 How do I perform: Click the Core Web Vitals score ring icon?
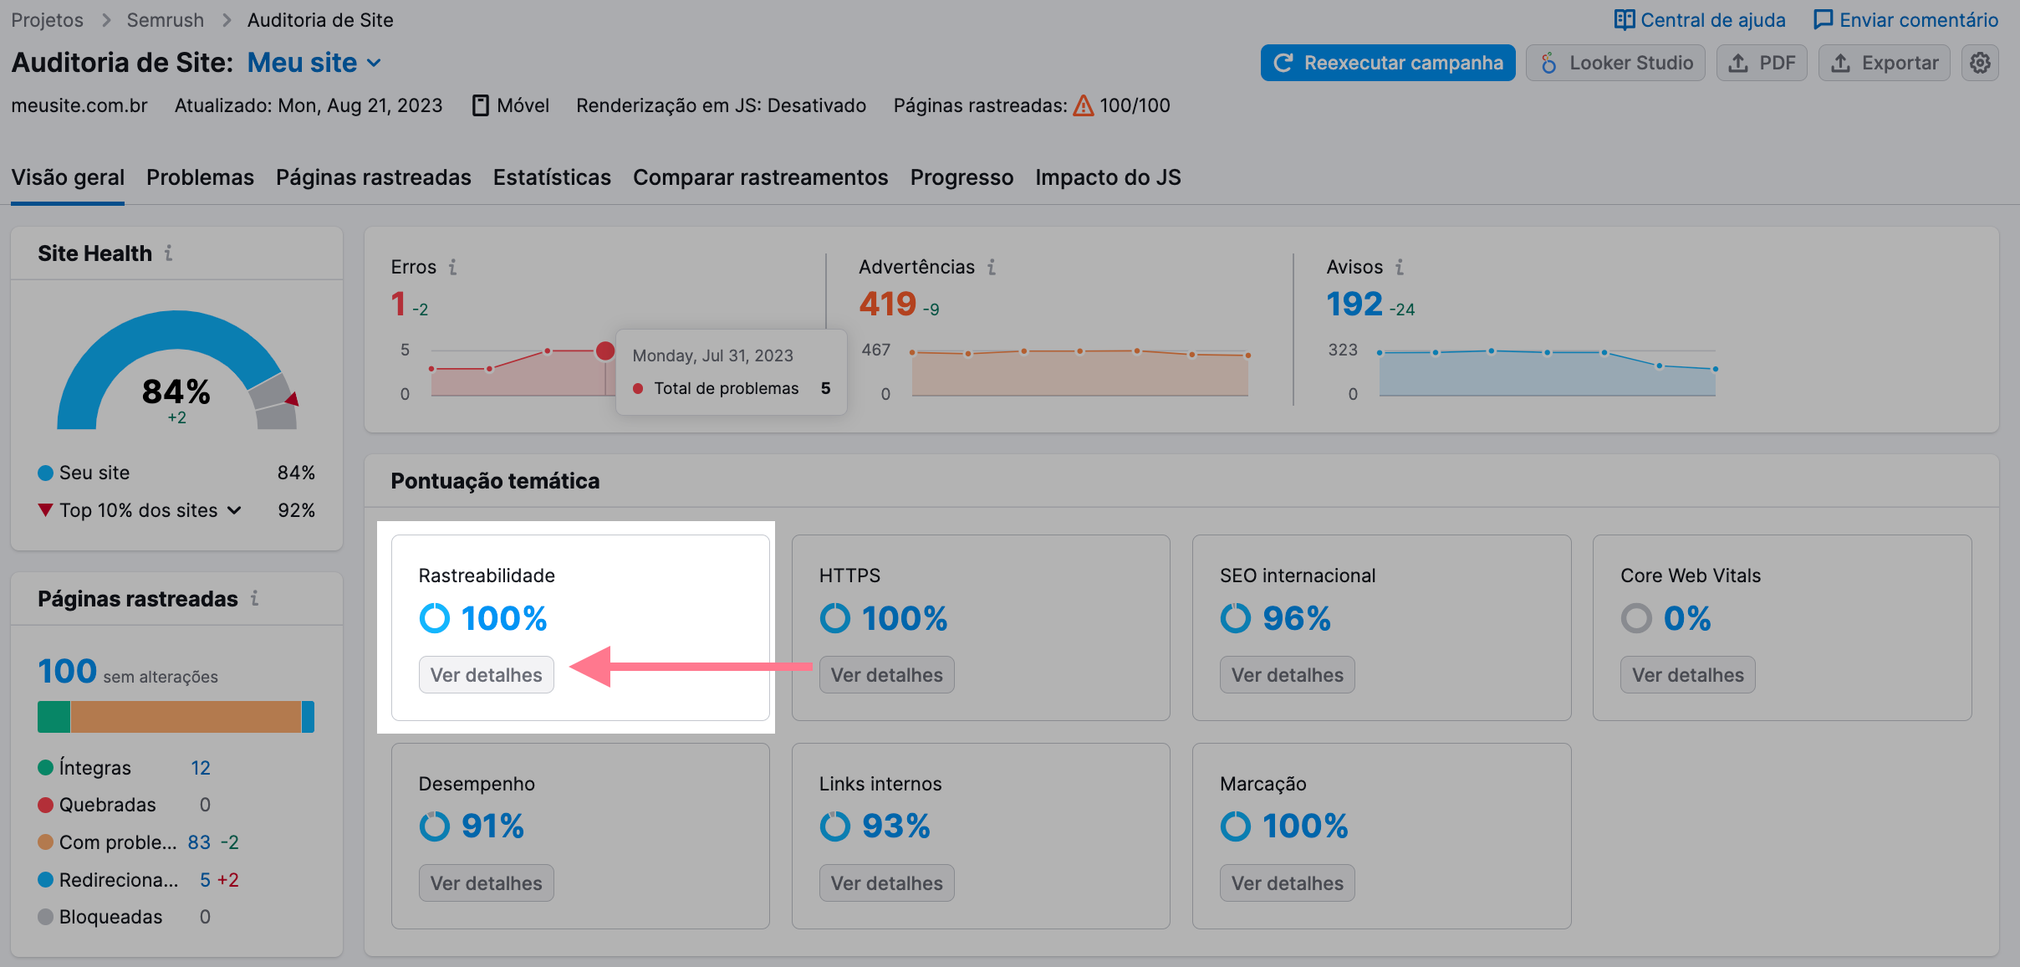point(1637,618)
